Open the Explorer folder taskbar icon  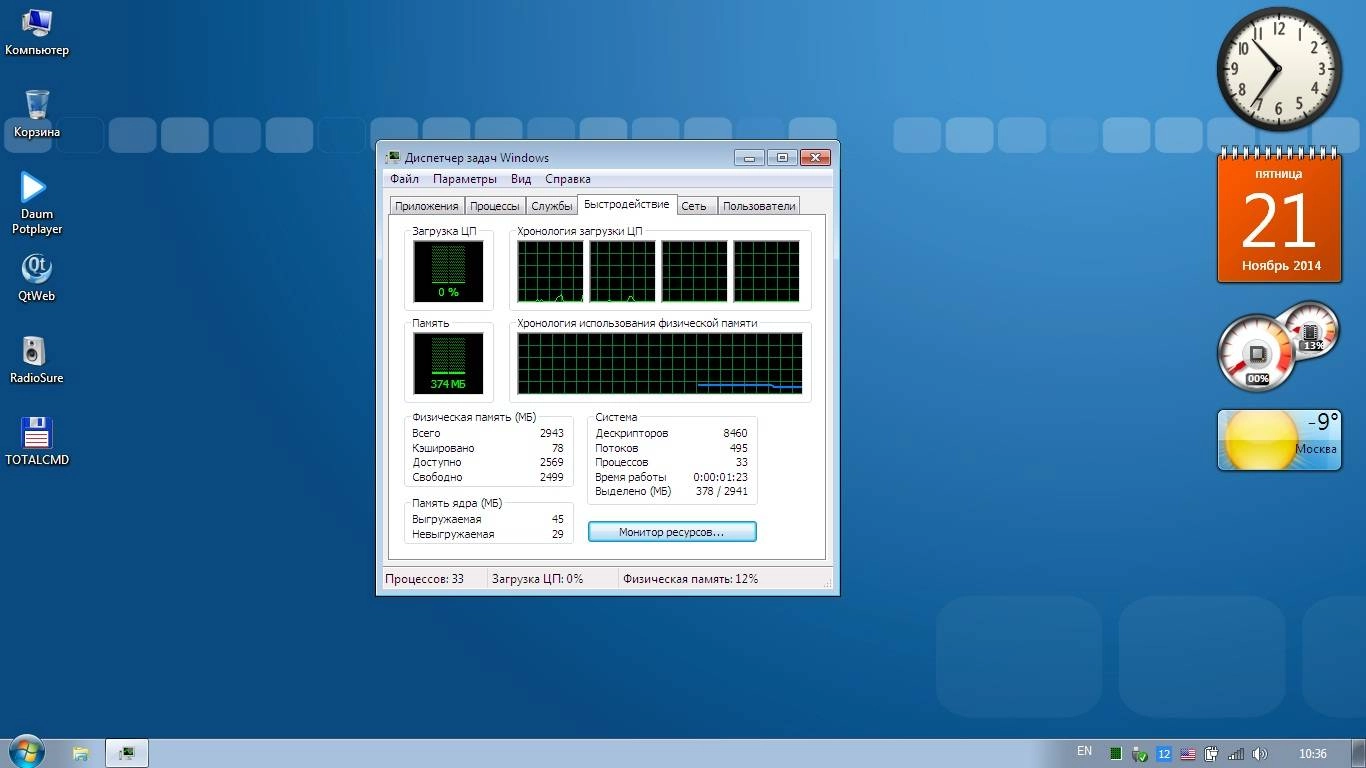81,753
